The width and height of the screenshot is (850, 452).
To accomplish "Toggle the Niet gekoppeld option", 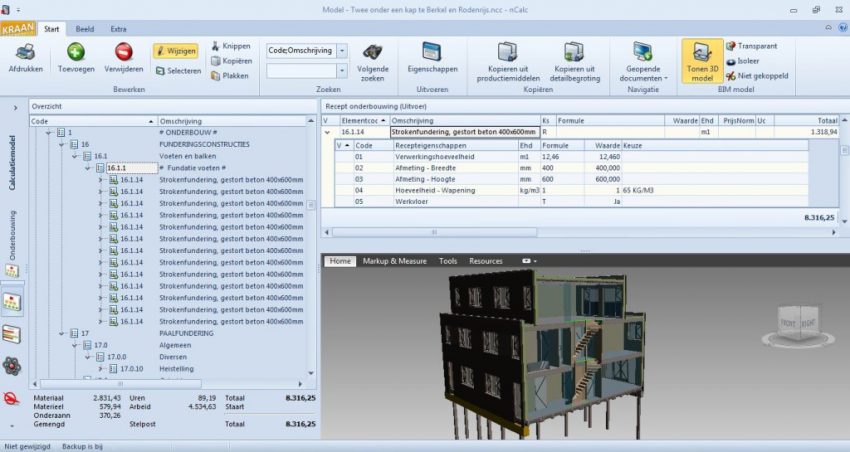I will [x=757, y=76].
